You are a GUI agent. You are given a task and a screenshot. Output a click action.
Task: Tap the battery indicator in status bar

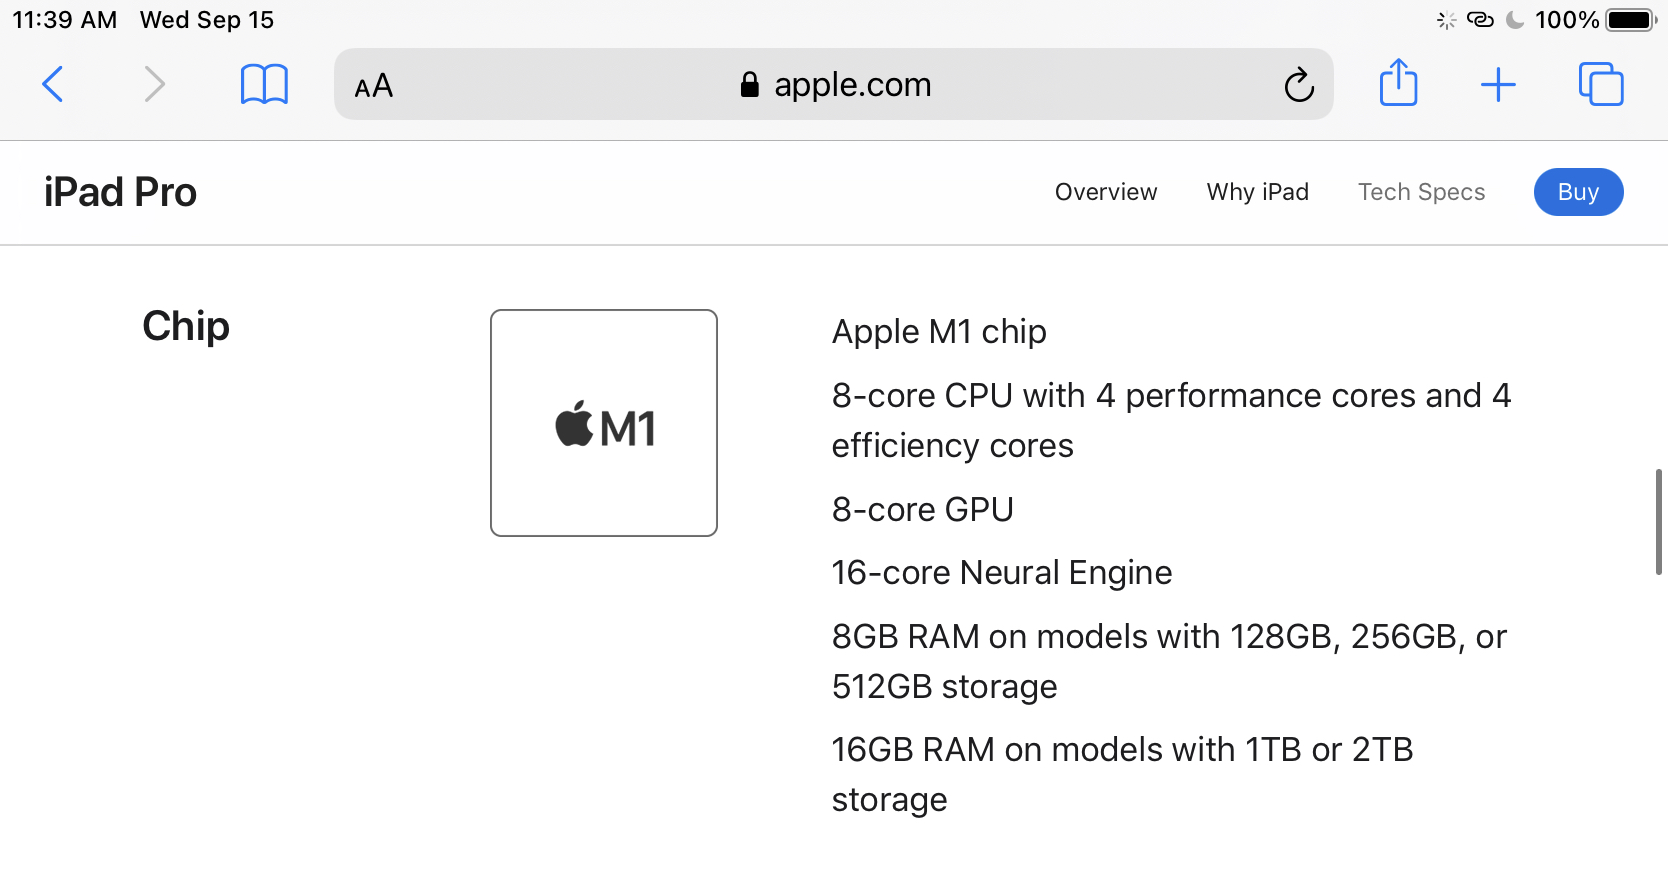[x=1630, y=20]
